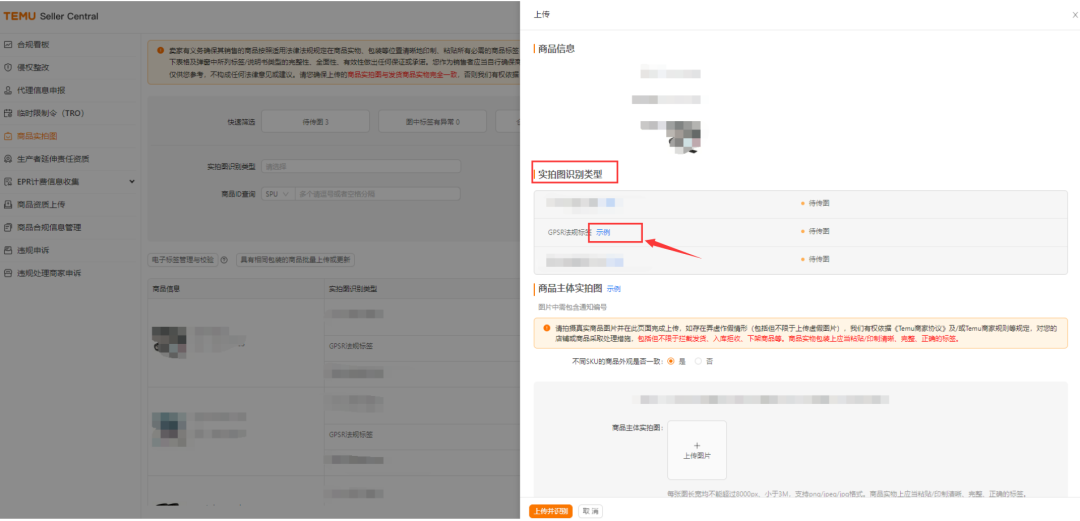Viewport: 1080px width, 521px height.
Task: Click 快速筛选 label on background page
Action: [241, 122]
